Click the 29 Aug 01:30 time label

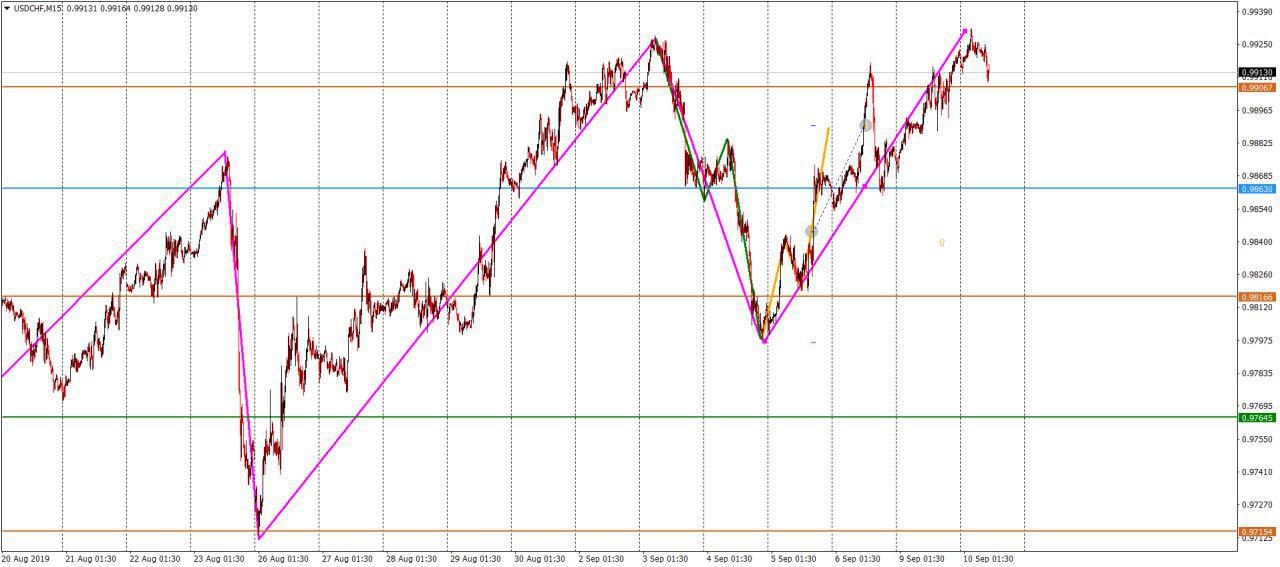(x=474, y=558)
